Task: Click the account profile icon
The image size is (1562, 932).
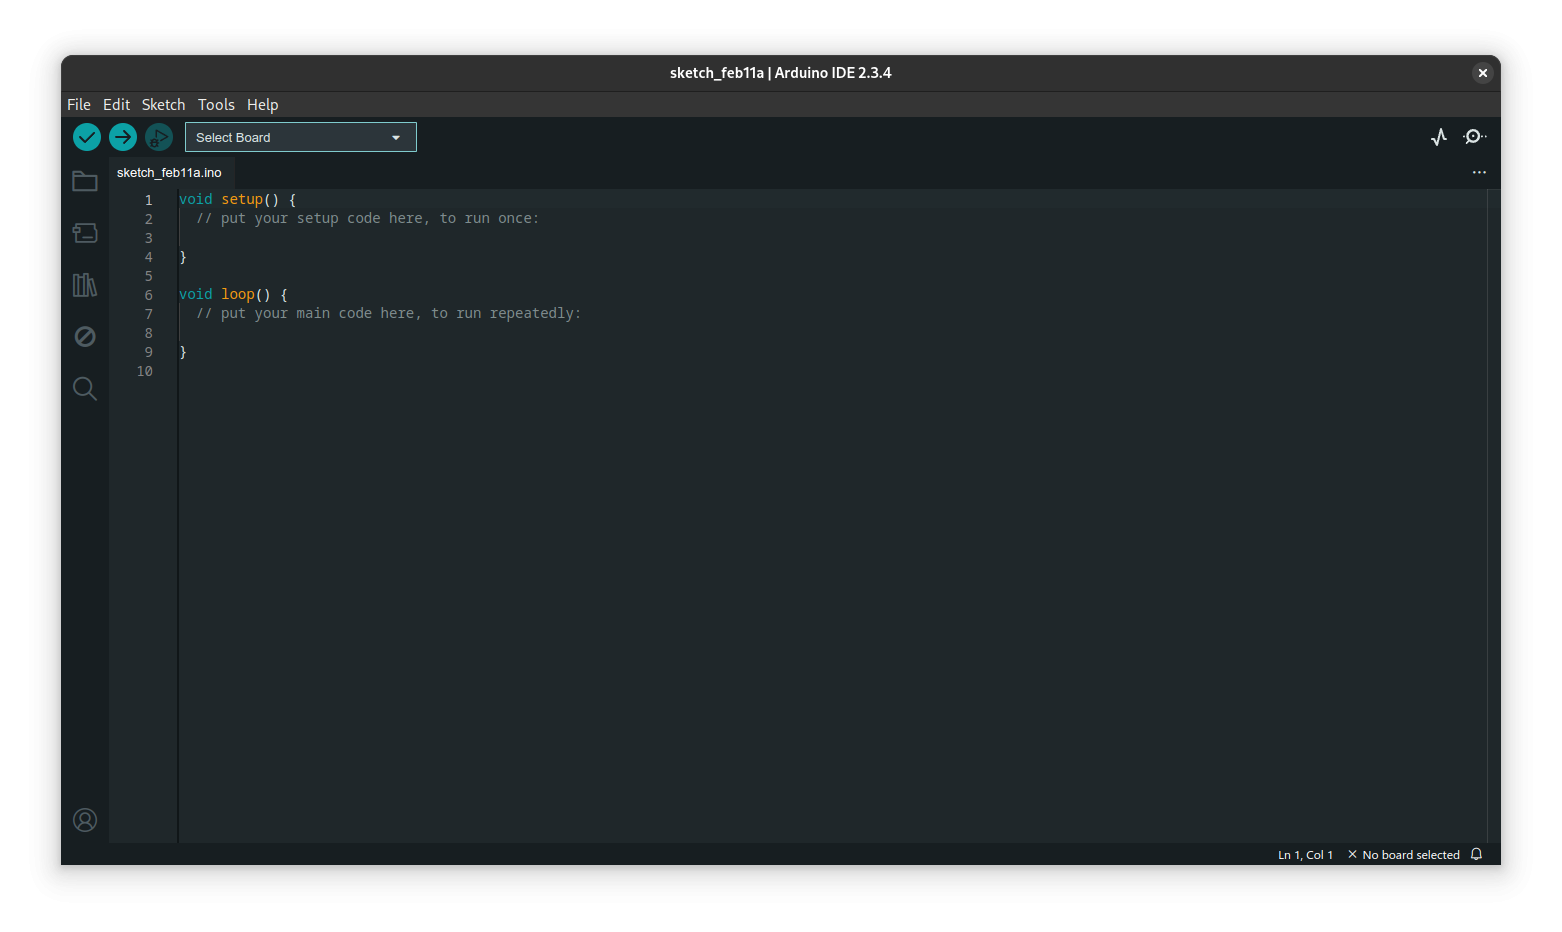Action: coord(85,820)
